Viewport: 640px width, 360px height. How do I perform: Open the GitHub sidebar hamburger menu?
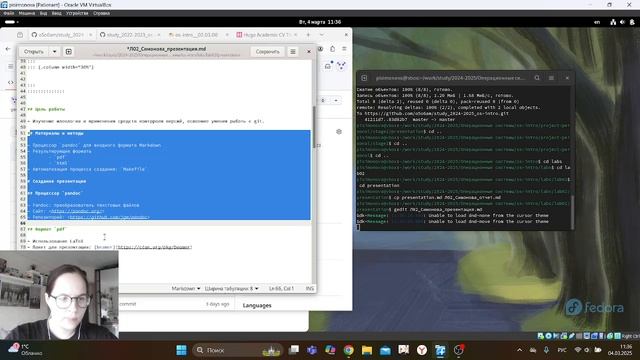coord(11,66)
